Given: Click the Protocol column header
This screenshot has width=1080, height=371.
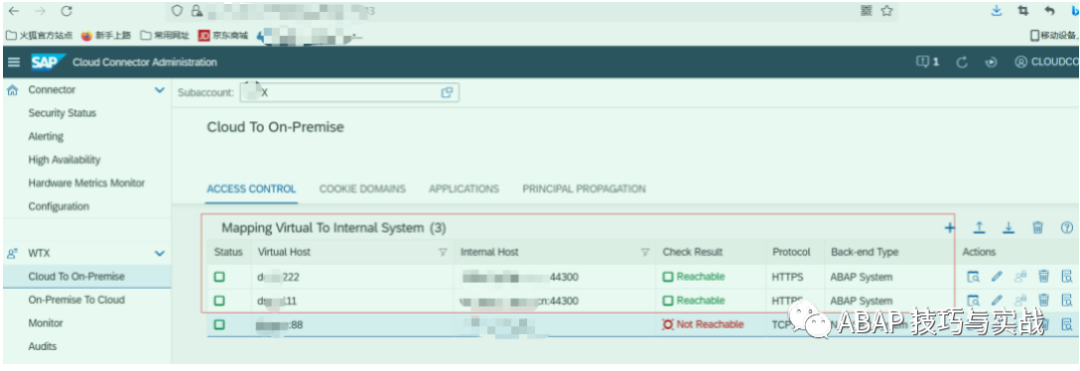Looking at the screenshot, I should 791,252.
